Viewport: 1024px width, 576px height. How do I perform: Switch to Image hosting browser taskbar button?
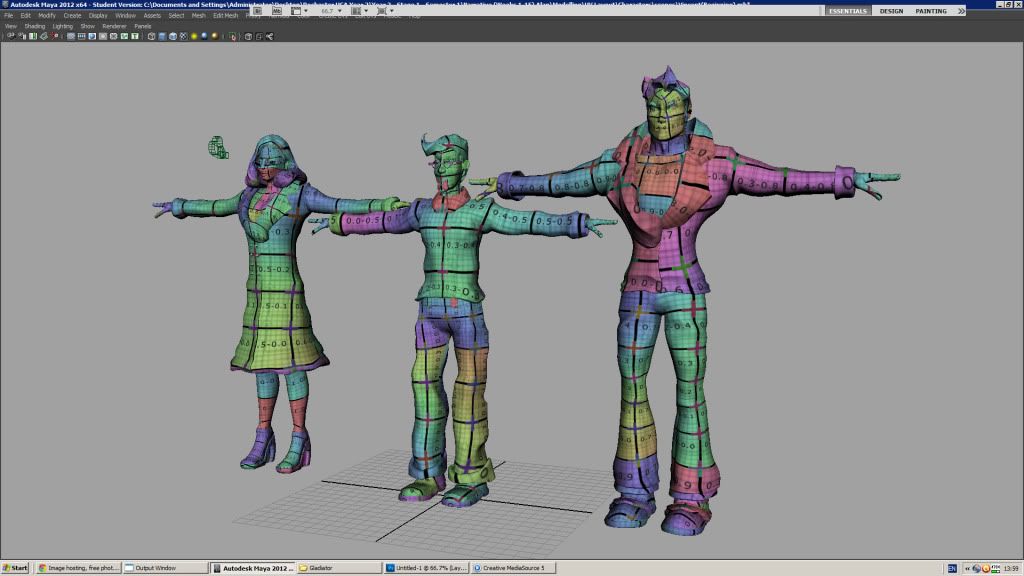tap(78, 568)
